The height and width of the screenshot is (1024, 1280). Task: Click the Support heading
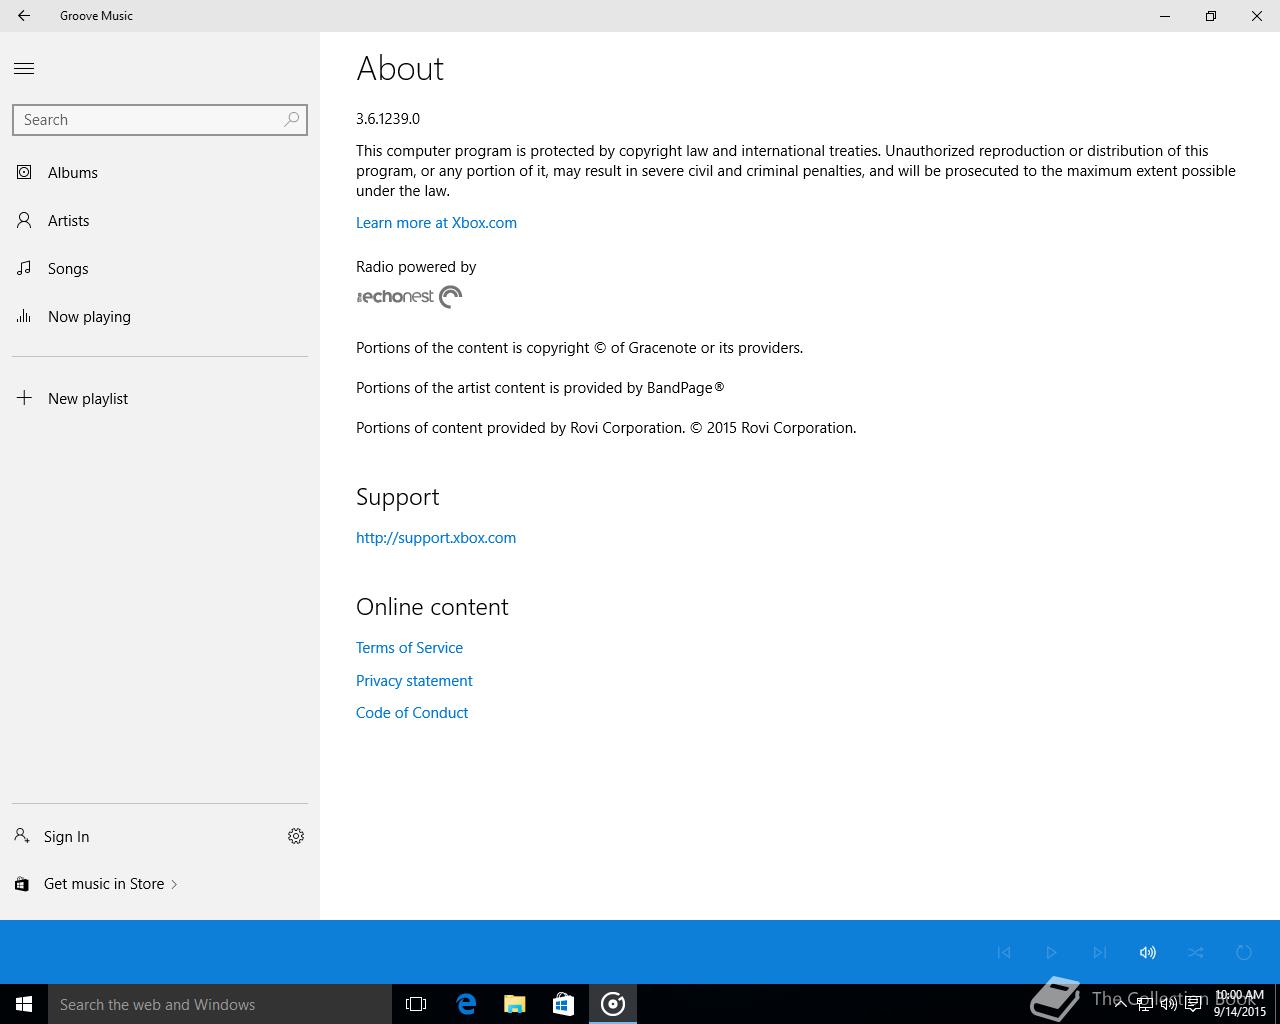[397, 497]
